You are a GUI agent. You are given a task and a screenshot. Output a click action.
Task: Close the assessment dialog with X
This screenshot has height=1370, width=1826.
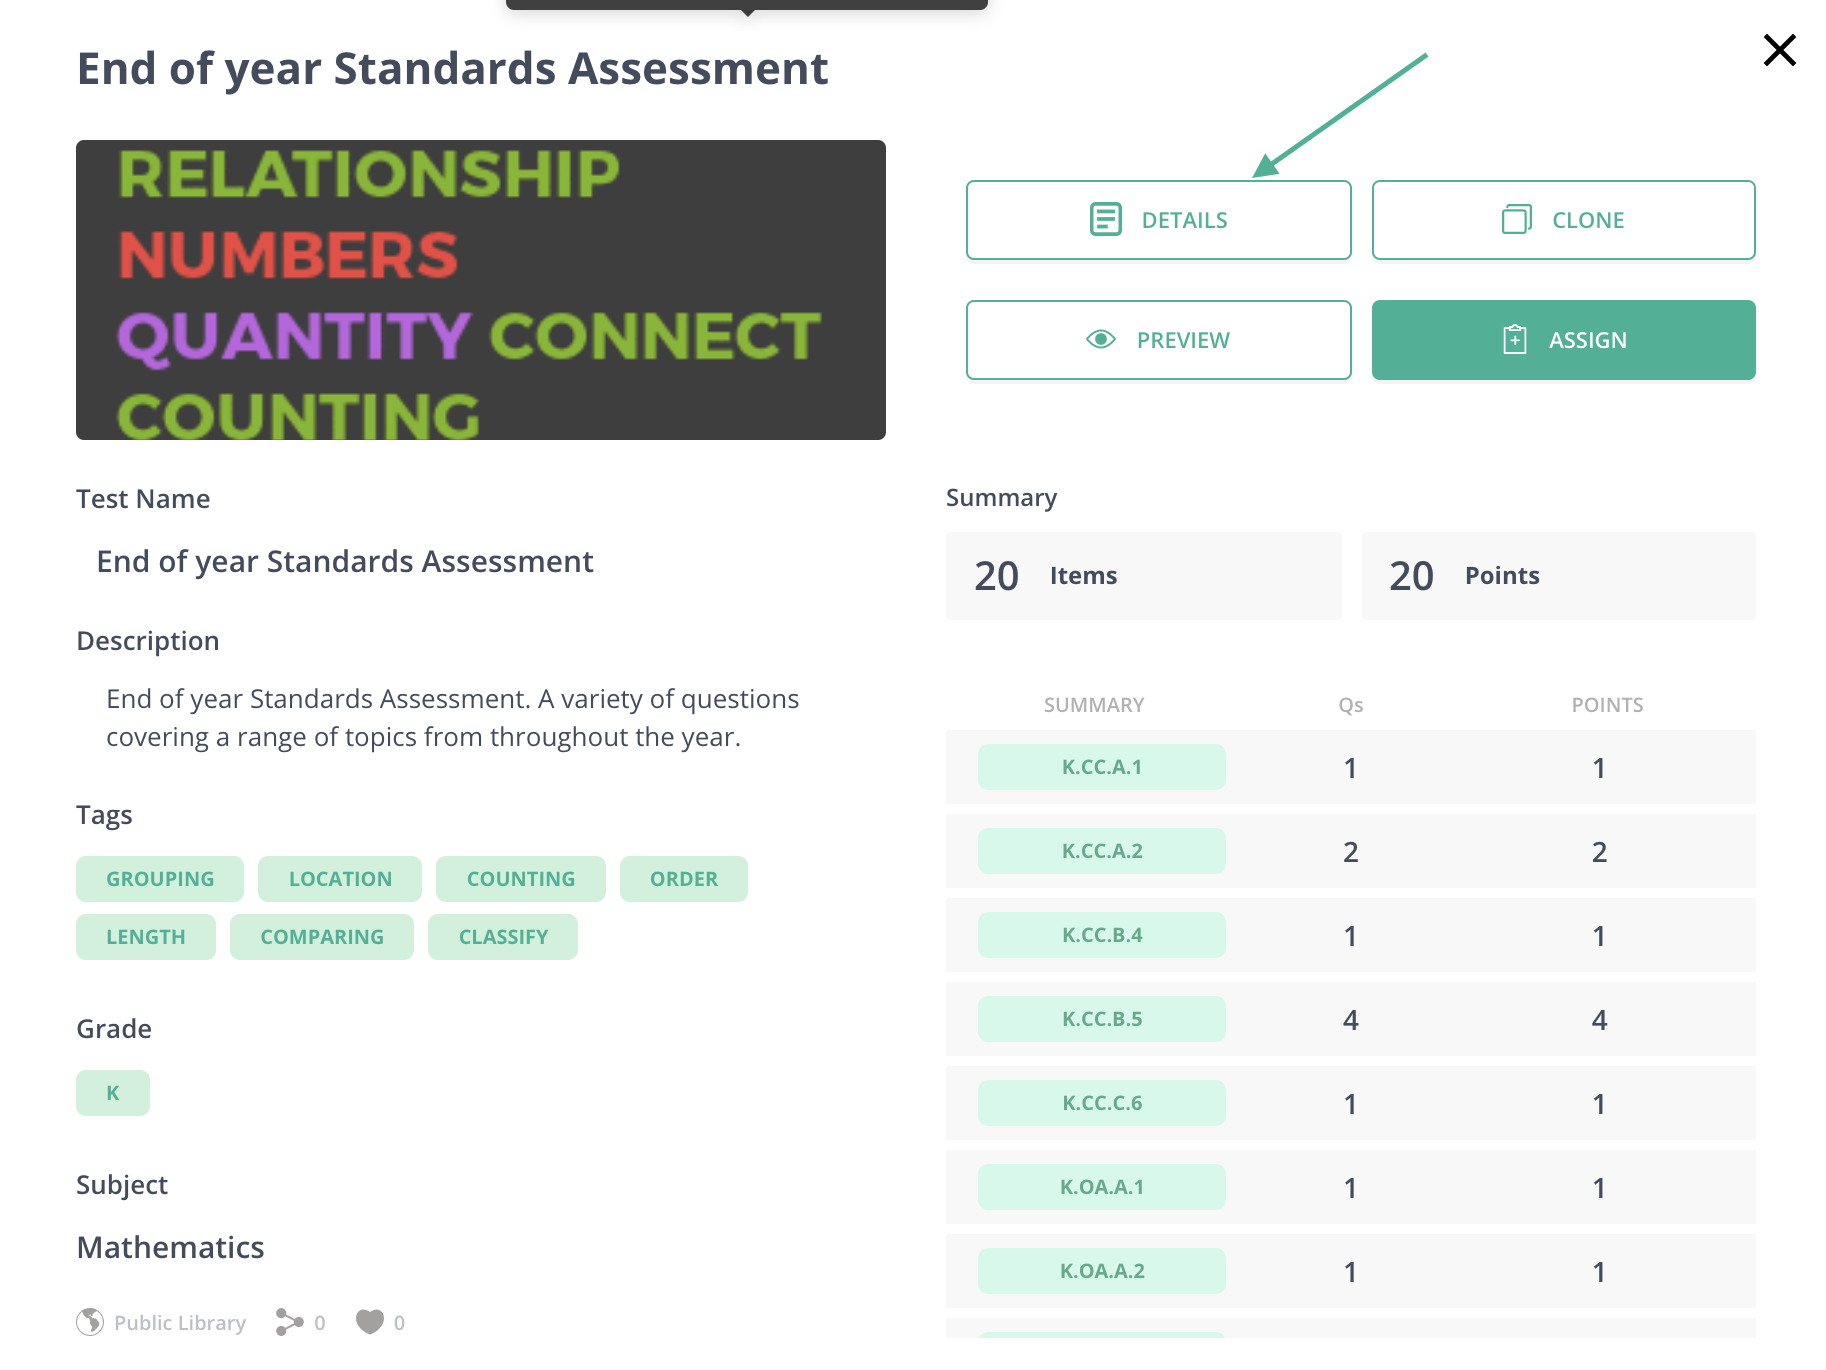click(x=1779, y=50)
